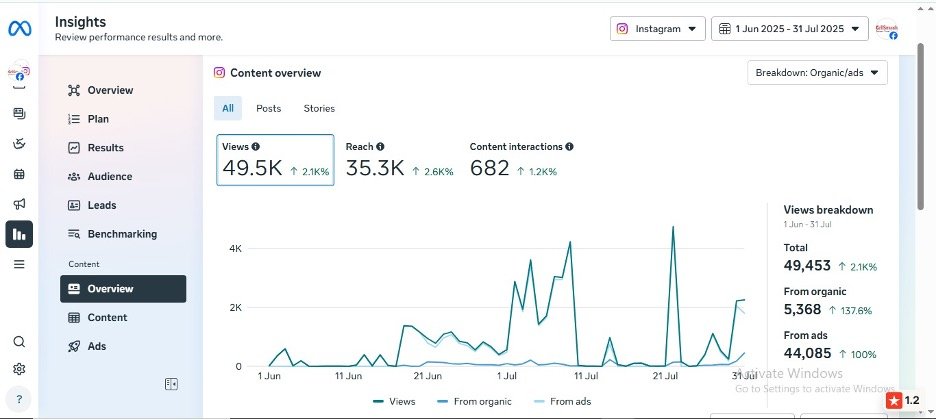Switch to the Stories tab
Screen dimensions: 936x420
click(319, 108)
